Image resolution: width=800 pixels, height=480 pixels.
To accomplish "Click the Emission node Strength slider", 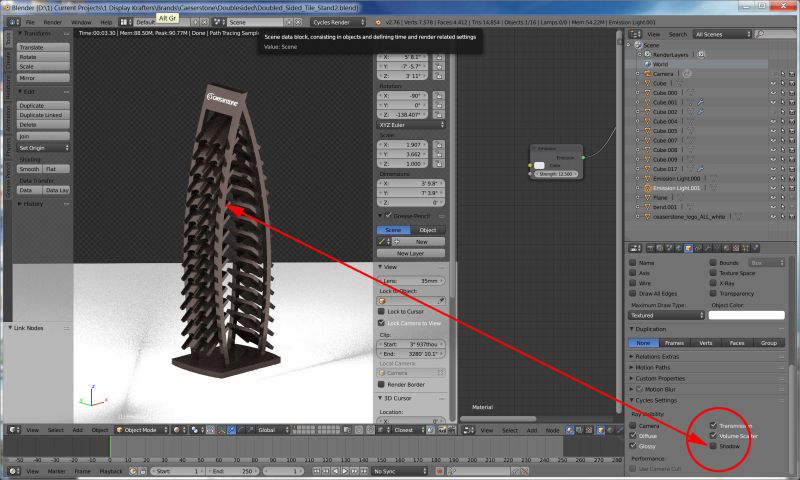I will pos(556,174).
